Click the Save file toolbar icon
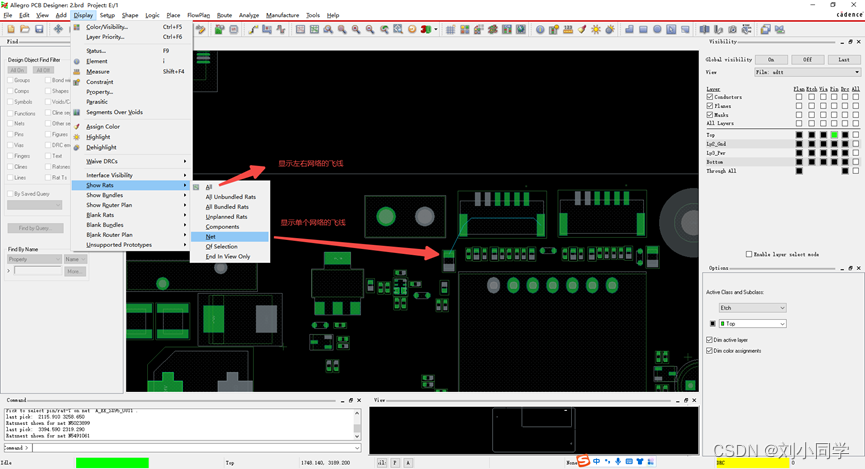The image size is (865, 469). click(39, 29)
